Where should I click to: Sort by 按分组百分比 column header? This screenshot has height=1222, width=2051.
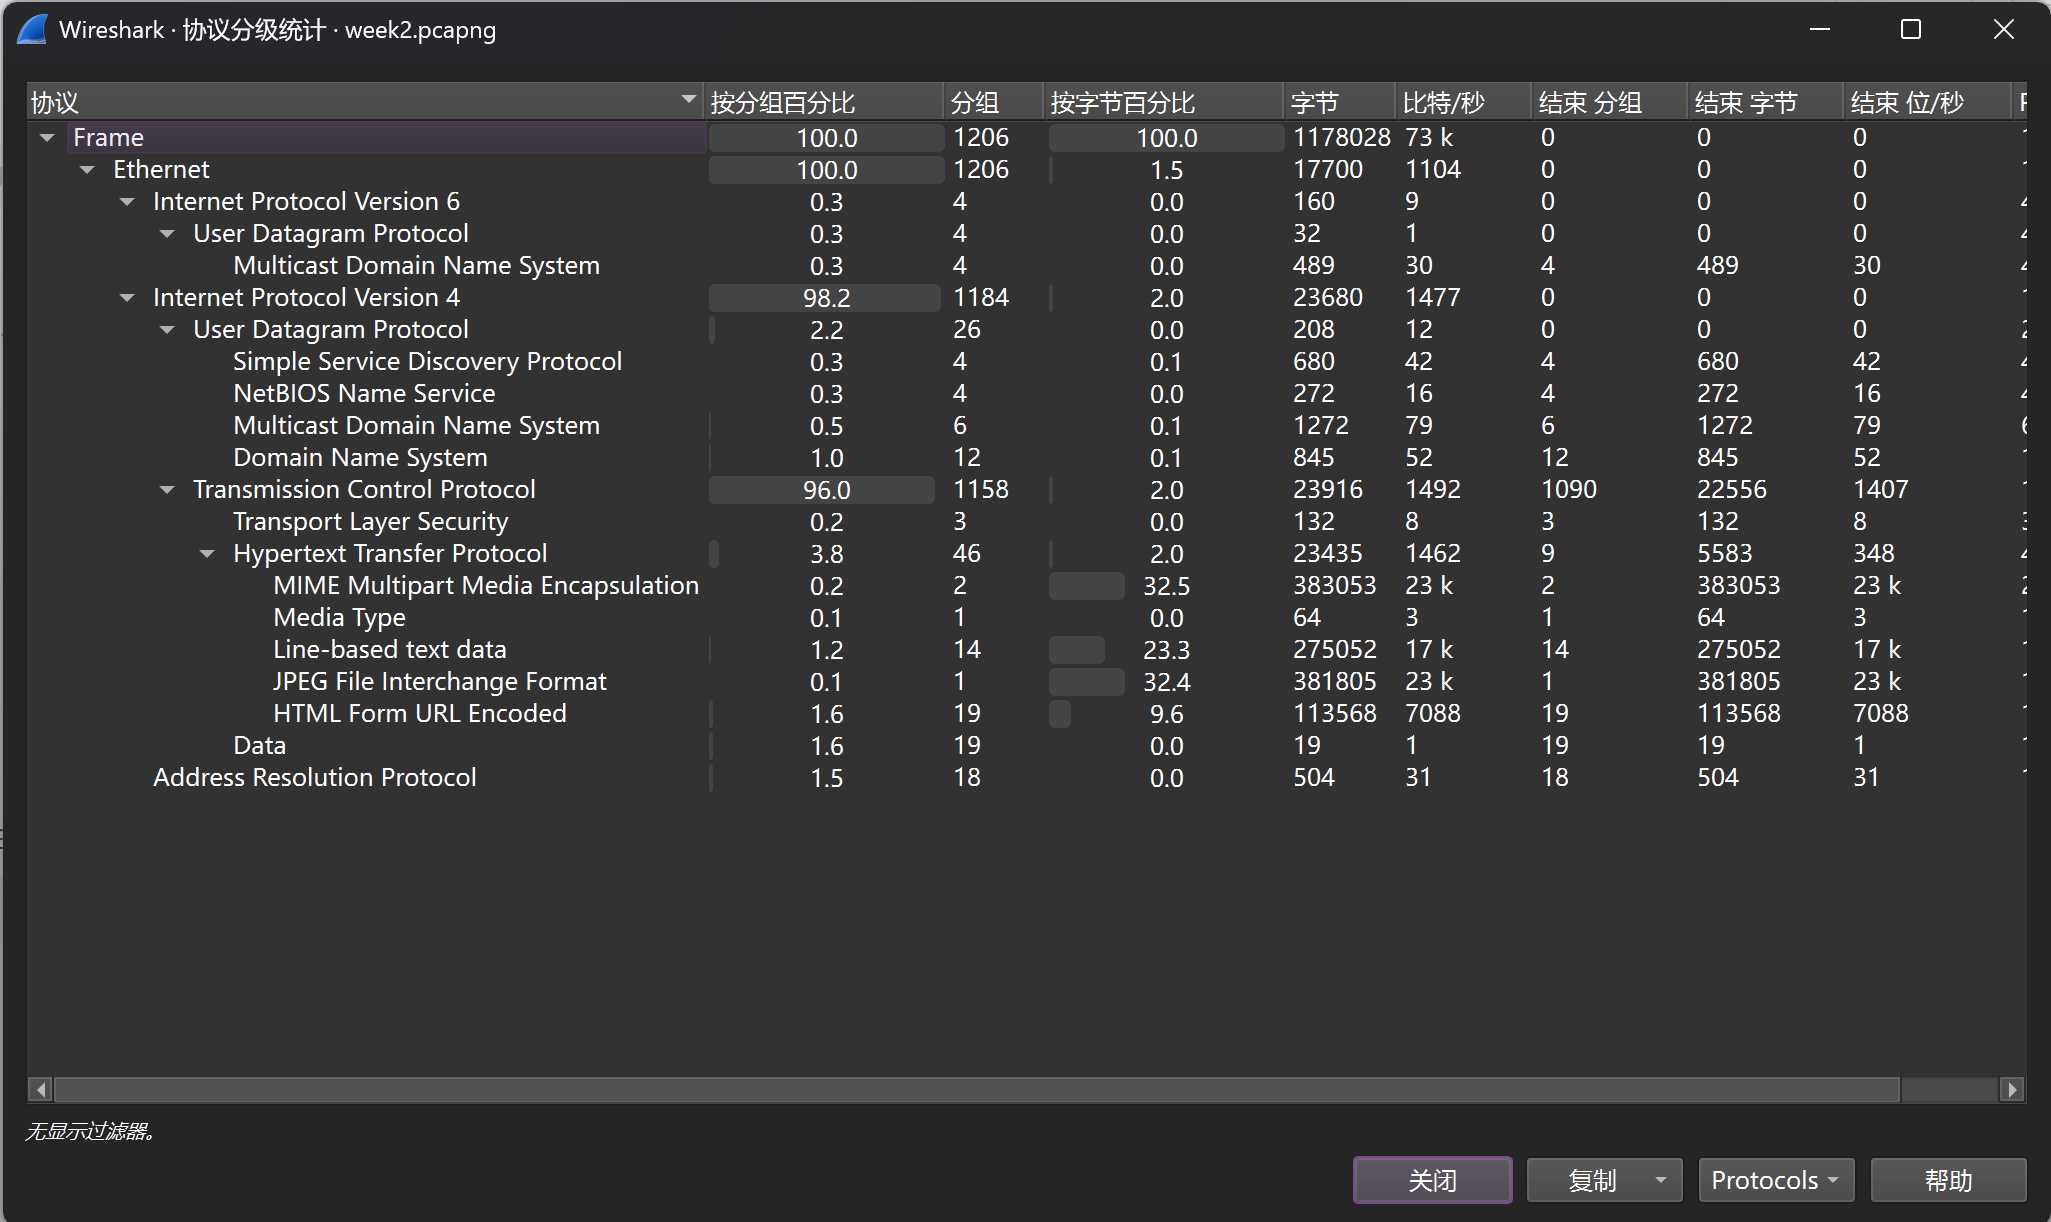click(823, 102)
